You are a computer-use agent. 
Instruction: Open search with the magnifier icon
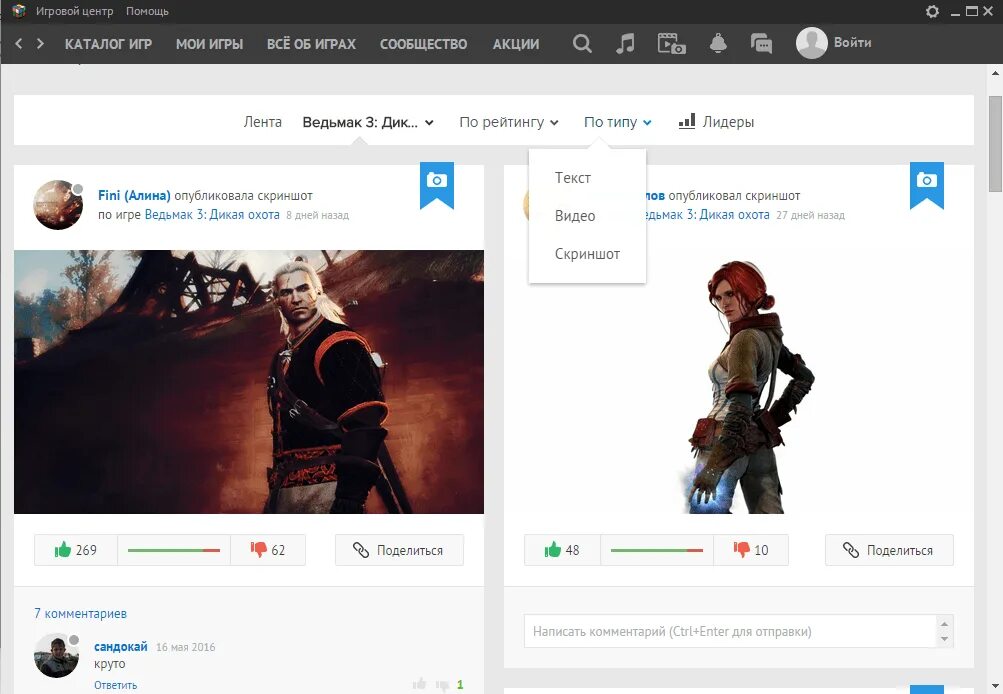pos(582,43)
